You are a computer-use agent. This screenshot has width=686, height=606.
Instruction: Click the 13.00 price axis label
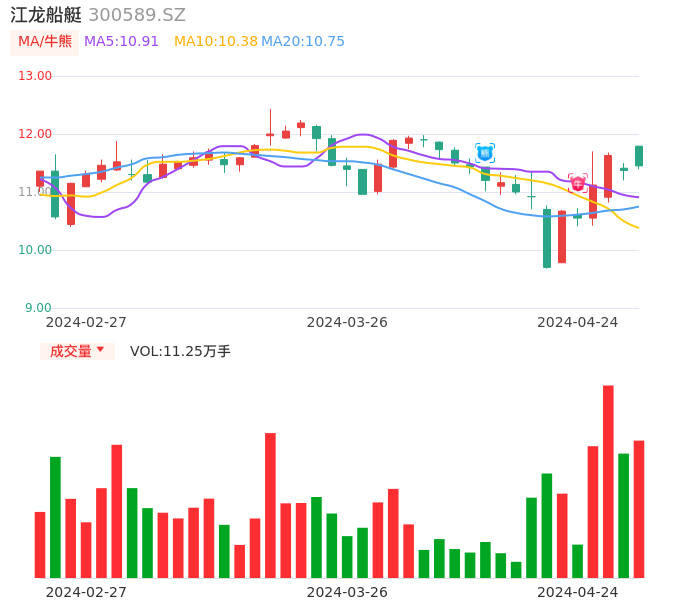[36, 76]
